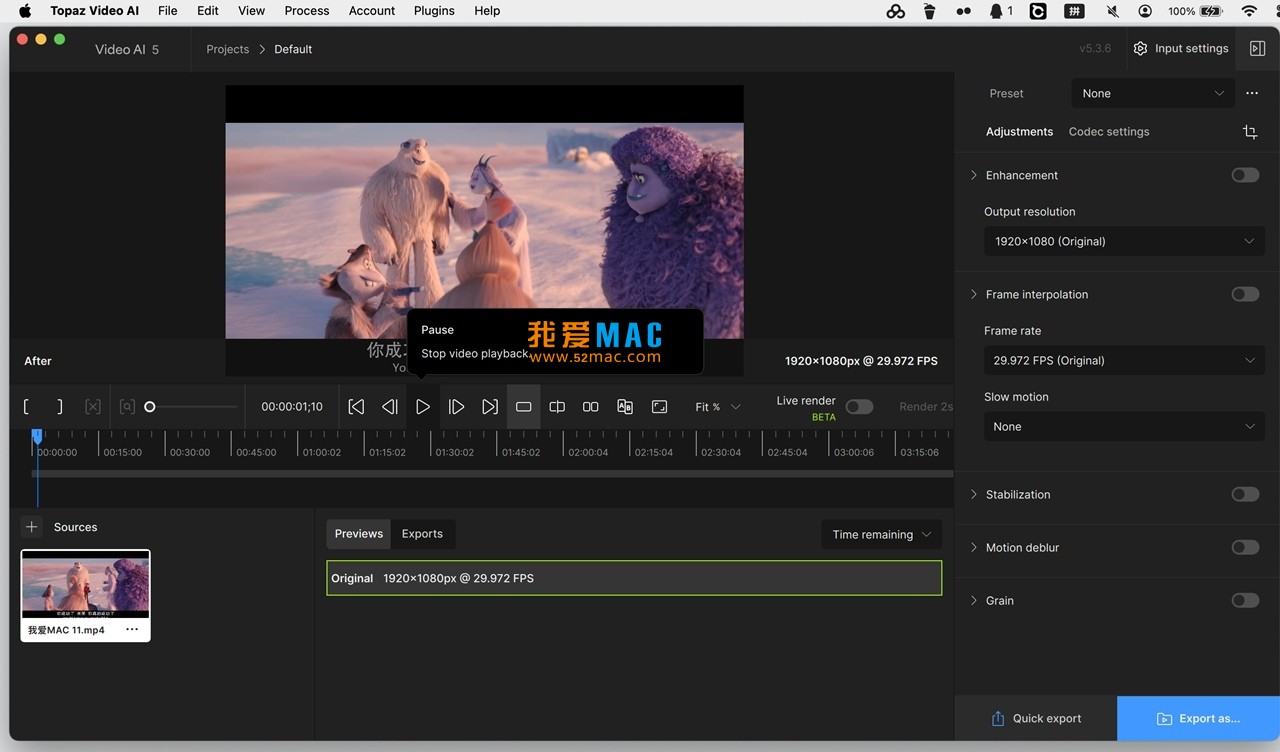Open Output resolution dropdown
This screenshot has width=1280, height=752.
point(1124,241)
